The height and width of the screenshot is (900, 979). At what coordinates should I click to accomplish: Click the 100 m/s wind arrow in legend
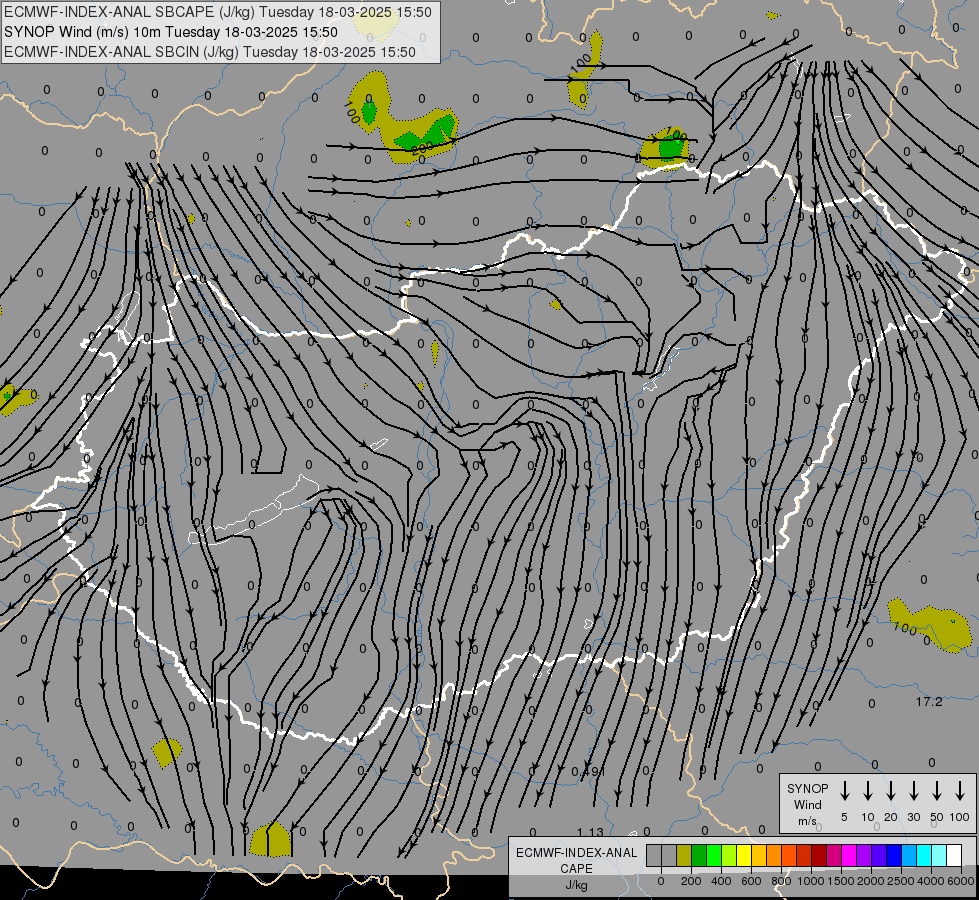pyautogui.click(x=960, y=791)
